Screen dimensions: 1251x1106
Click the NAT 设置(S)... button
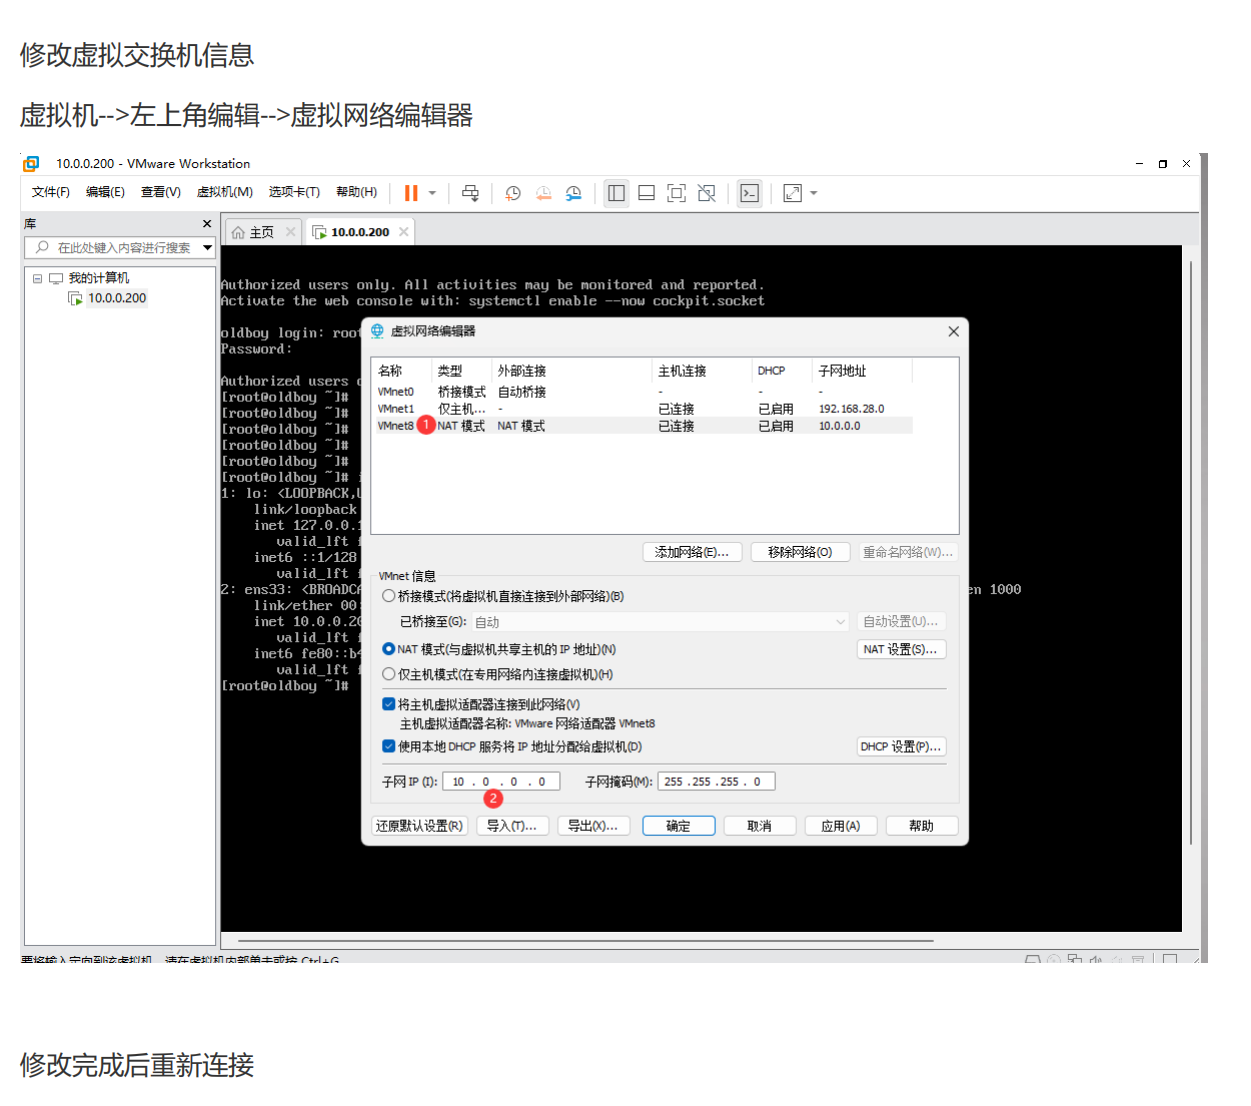point(901,649)
